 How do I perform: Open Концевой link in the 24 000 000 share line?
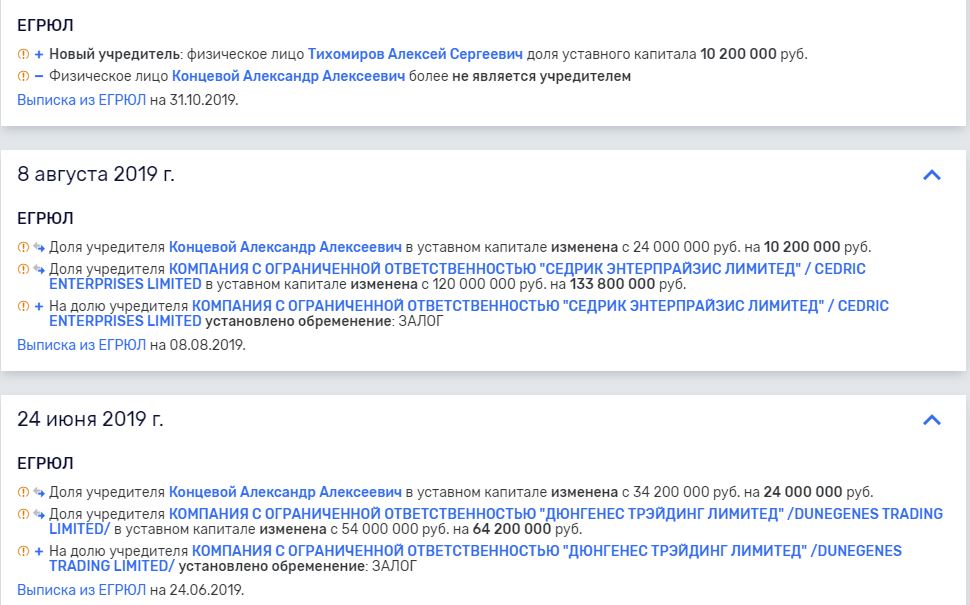(x=285, y=492)
